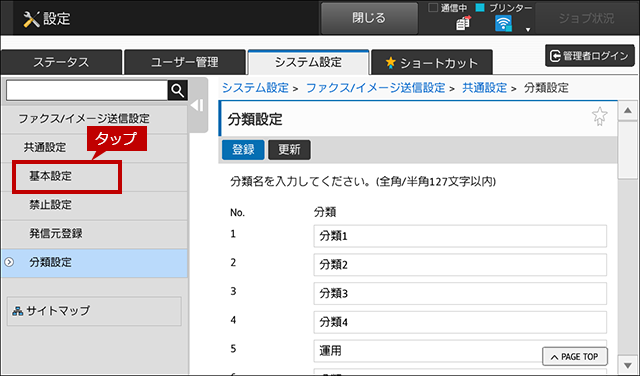Open the サイトマップ button
Viewport: 640px width, 376px height.
click(x=94, y=311)
